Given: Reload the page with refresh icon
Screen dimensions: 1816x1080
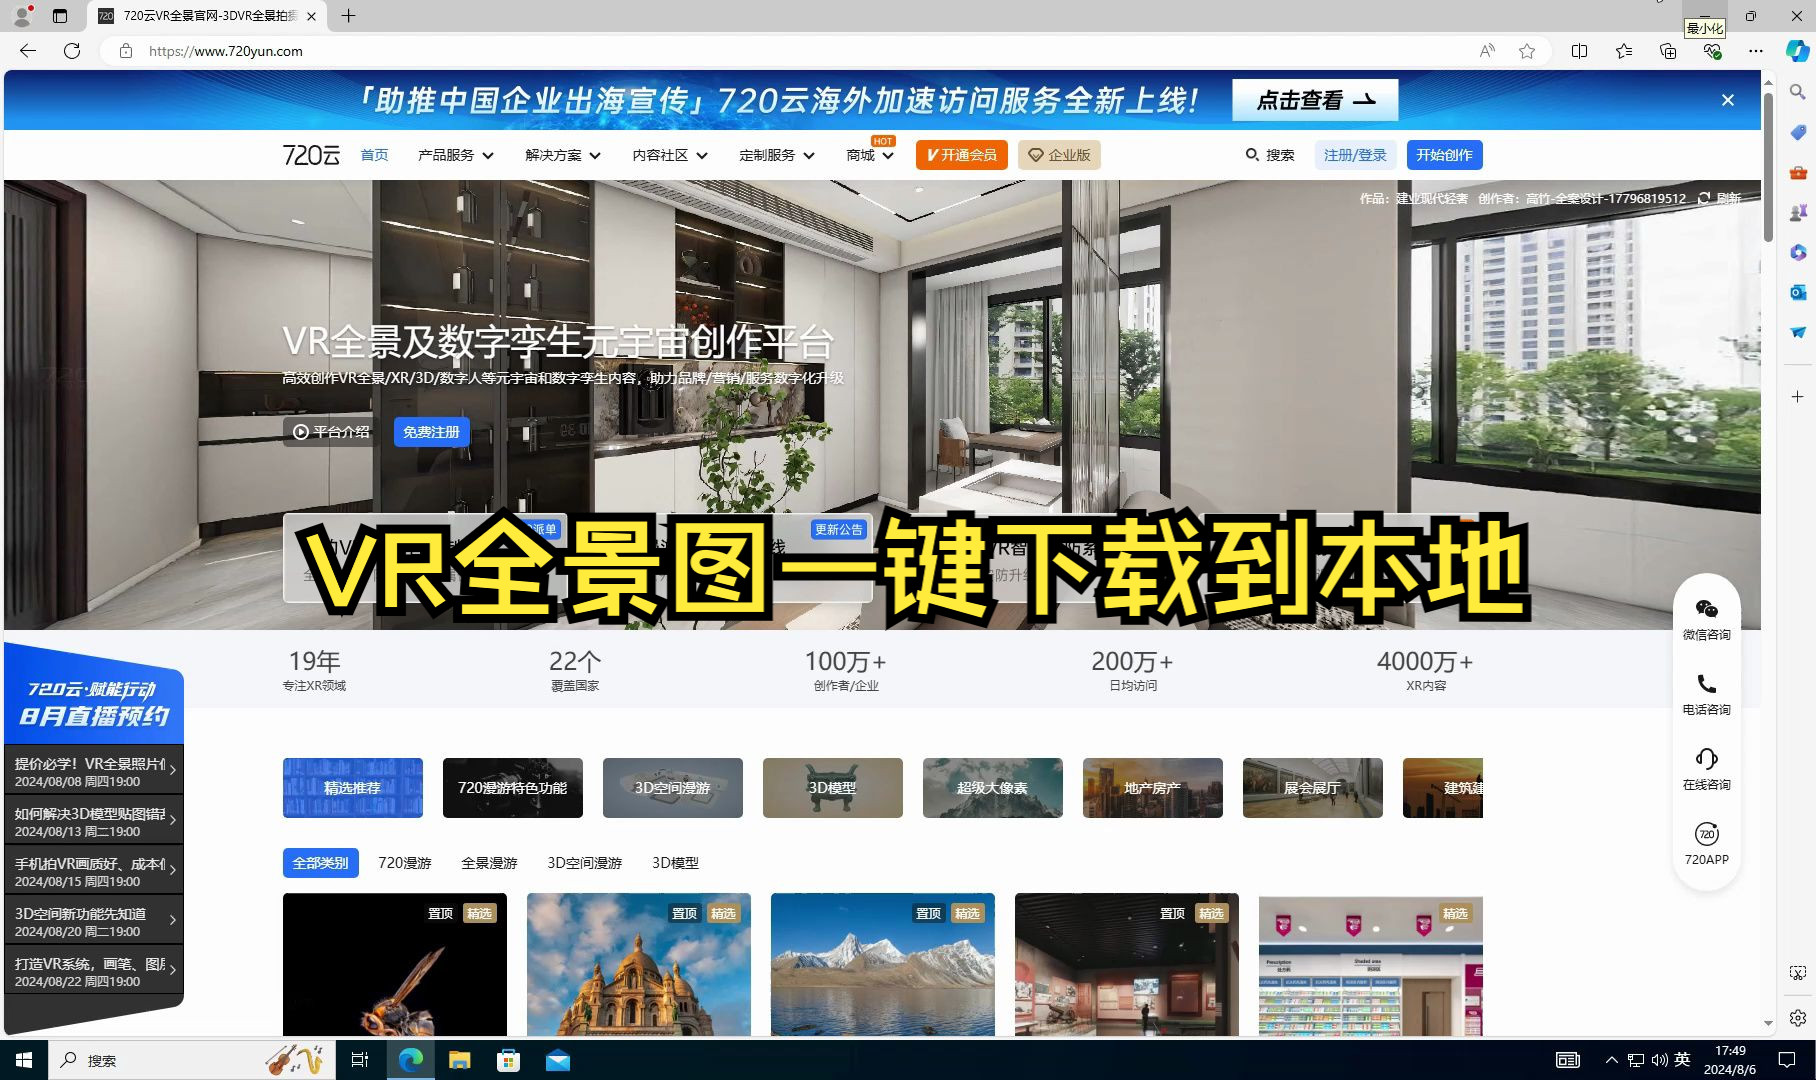Looking at the screenshot, I should pos(72,51).
